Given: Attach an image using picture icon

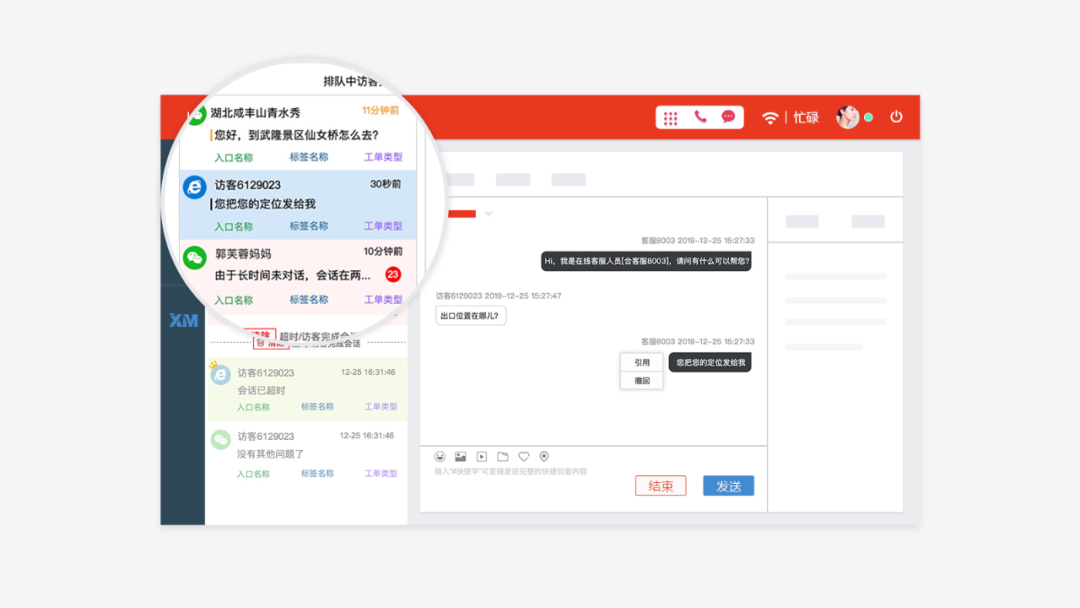Looking at the screenshot, I should click(x=461, y=457).
